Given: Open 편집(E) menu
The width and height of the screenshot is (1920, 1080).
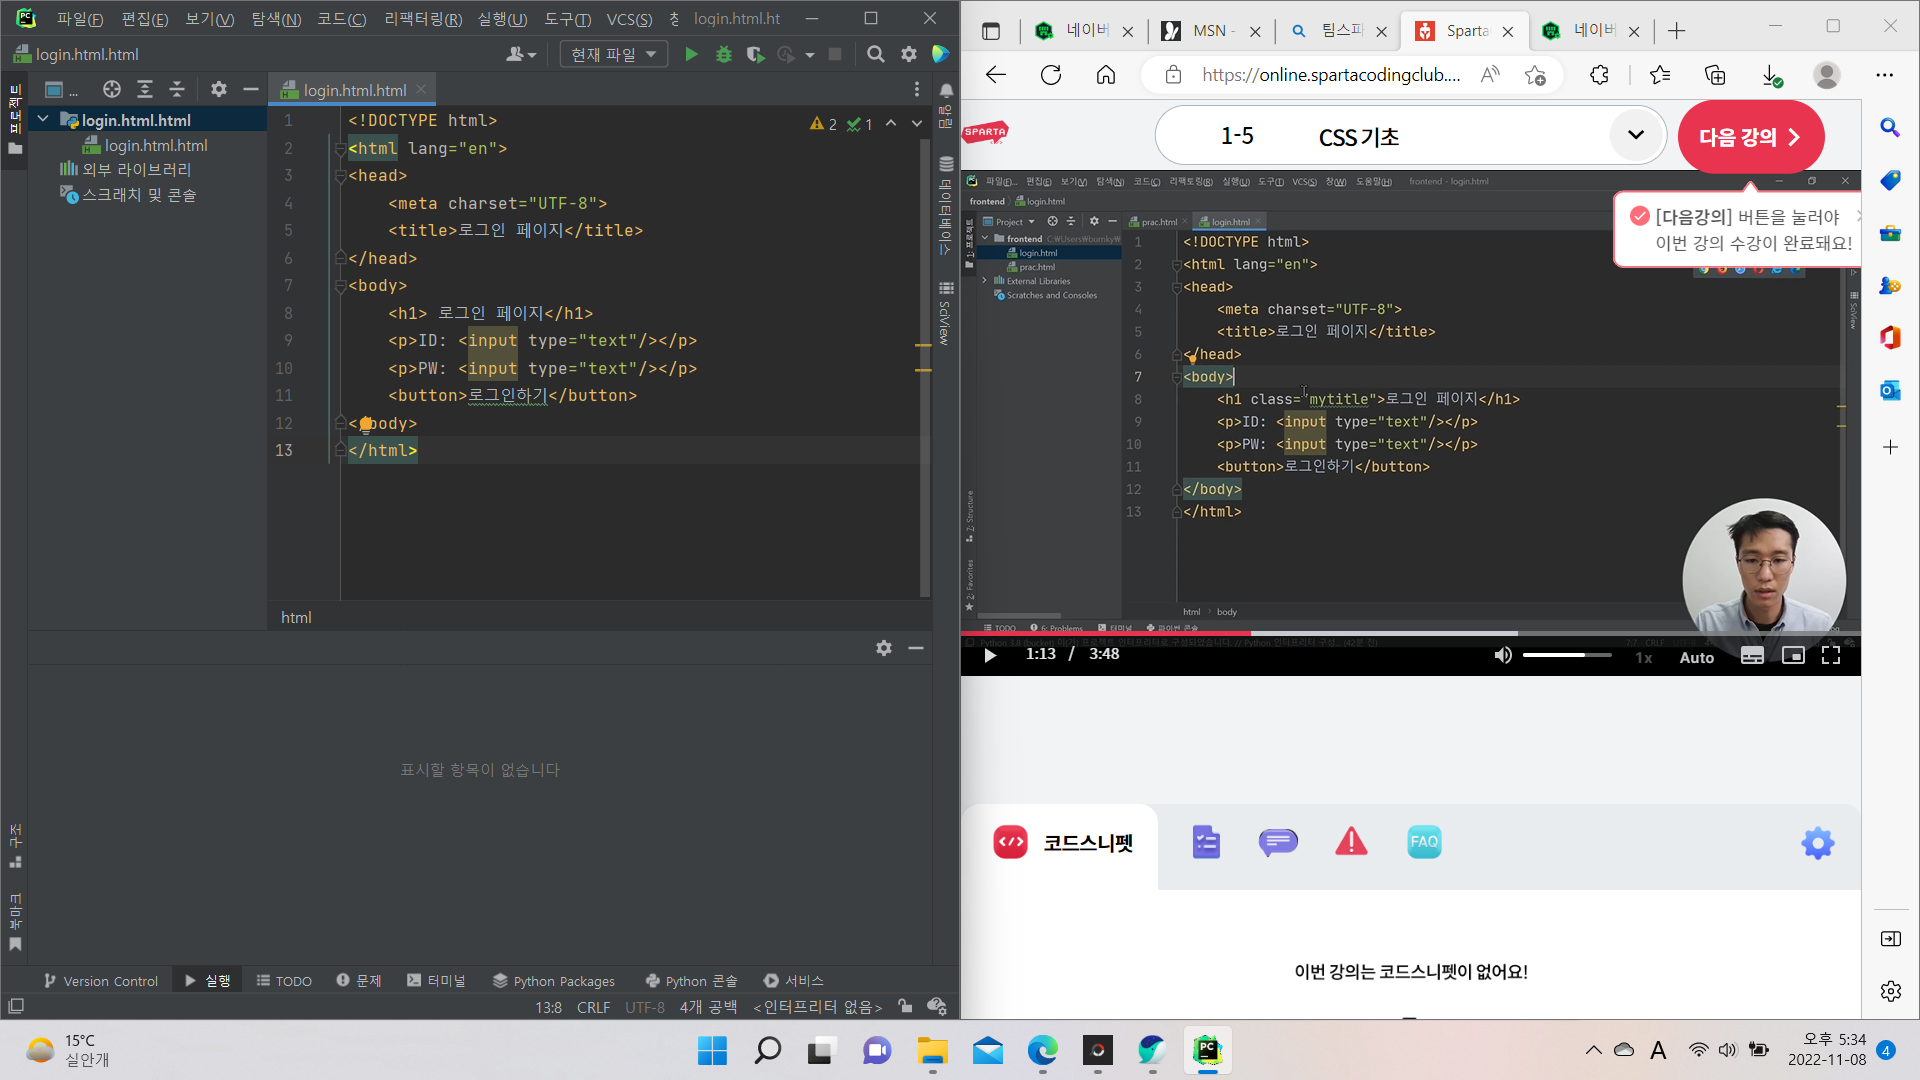Looking at the screenshot, I should point(144,19).
